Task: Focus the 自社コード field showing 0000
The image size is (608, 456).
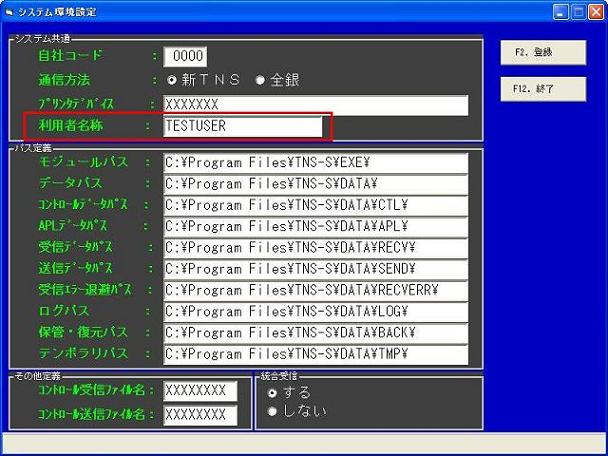Action: [185, 56]
